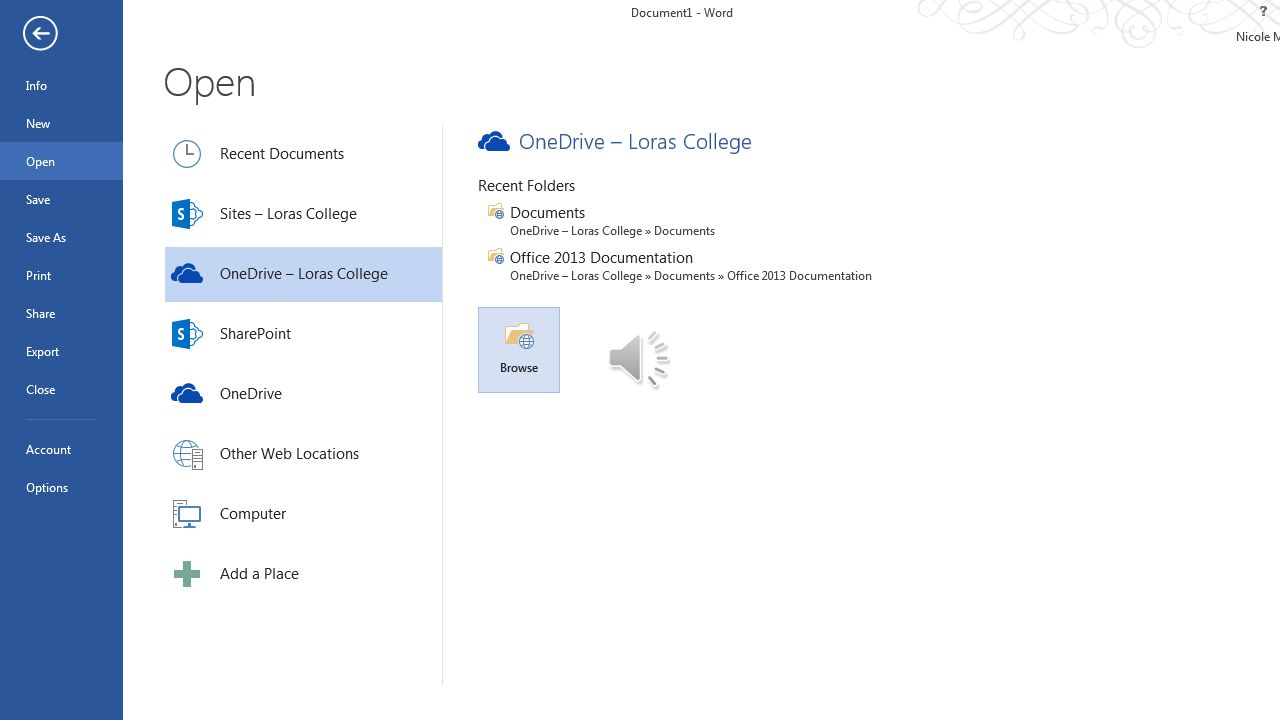Select the Computer label
Viewport: 1280px width, 720px height.
click(x=253, y=514)
